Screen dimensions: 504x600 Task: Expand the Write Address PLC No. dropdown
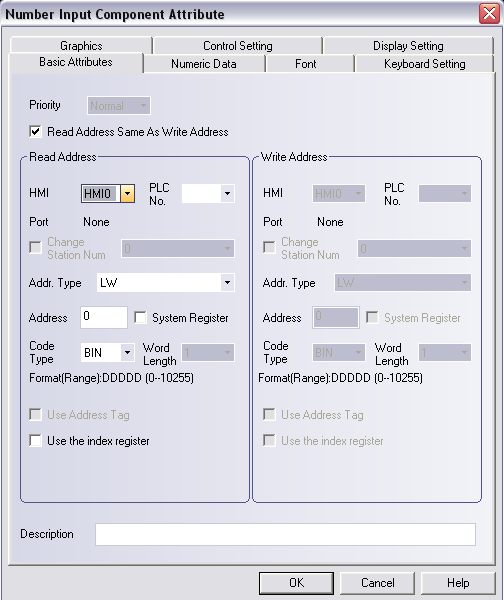click(445, 193)
